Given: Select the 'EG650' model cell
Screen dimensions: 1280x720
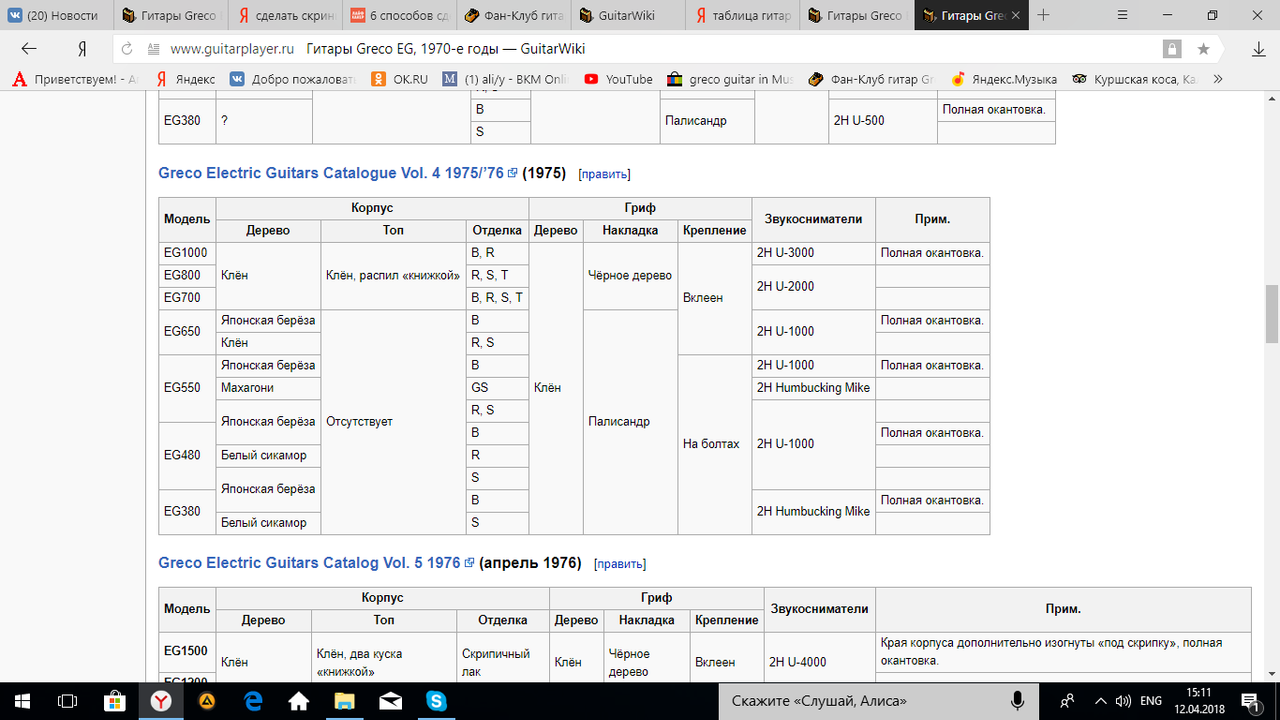Looking at the screenshot, I should pos(187,332).
